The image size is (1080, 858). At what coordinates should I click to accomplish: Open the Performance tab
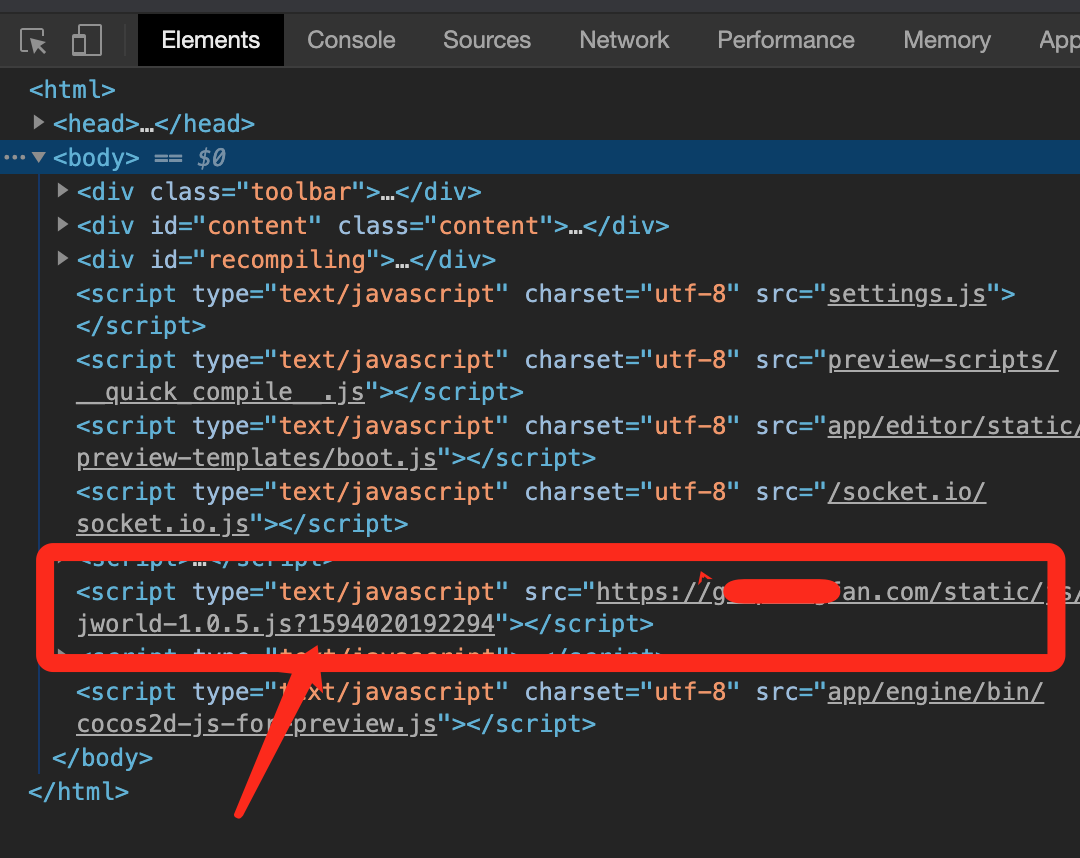click(785, 40)
